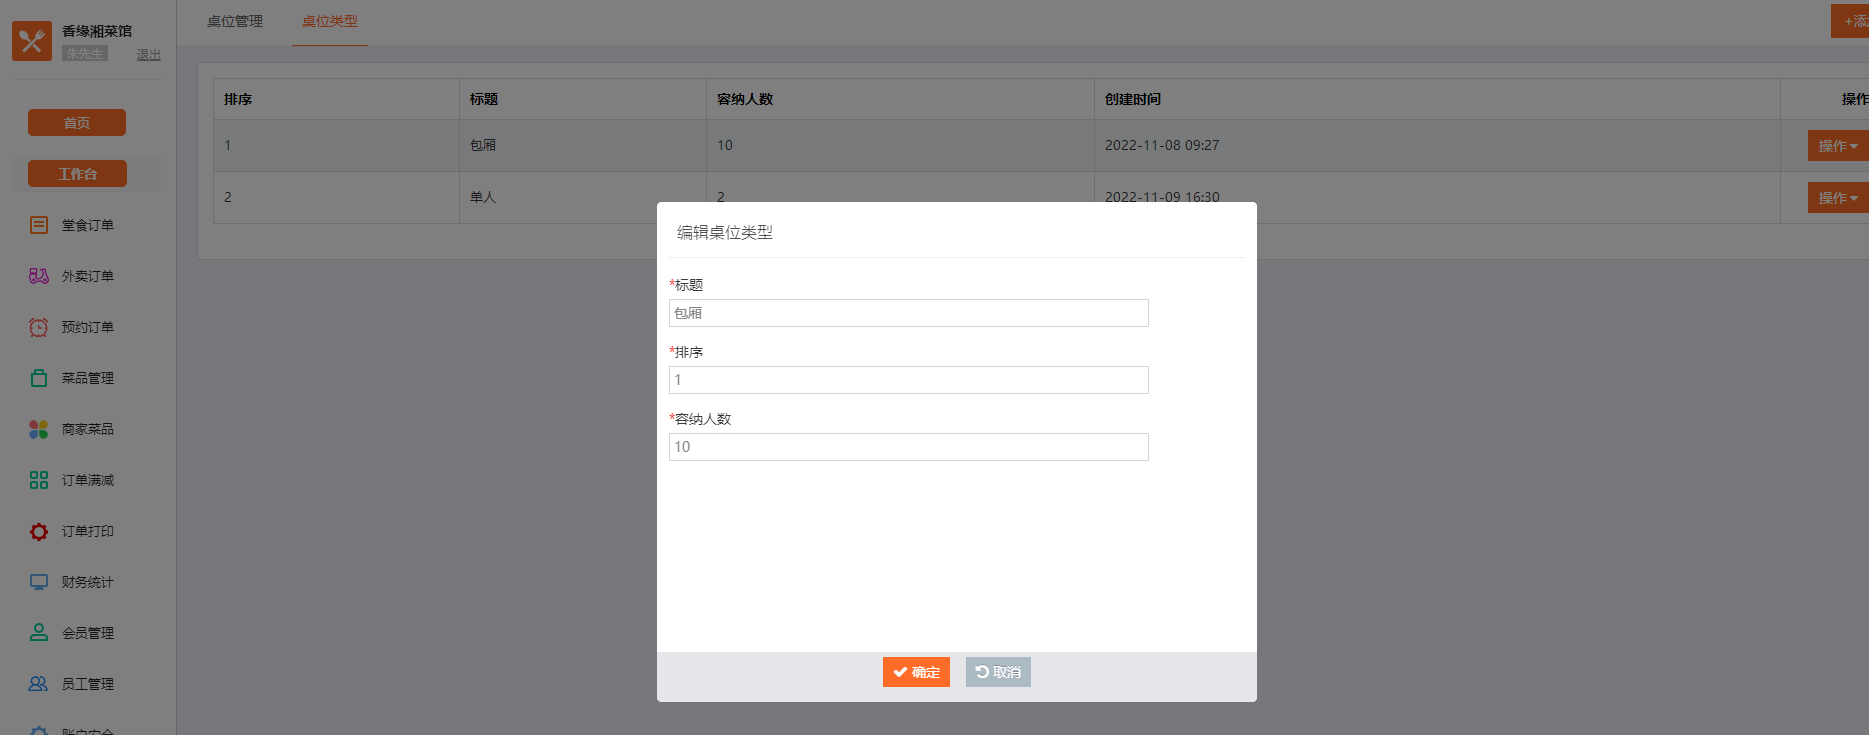Switch to the 桌位类型 tab
This screenshot has width=1869, height=735.
tap(329, 21)
